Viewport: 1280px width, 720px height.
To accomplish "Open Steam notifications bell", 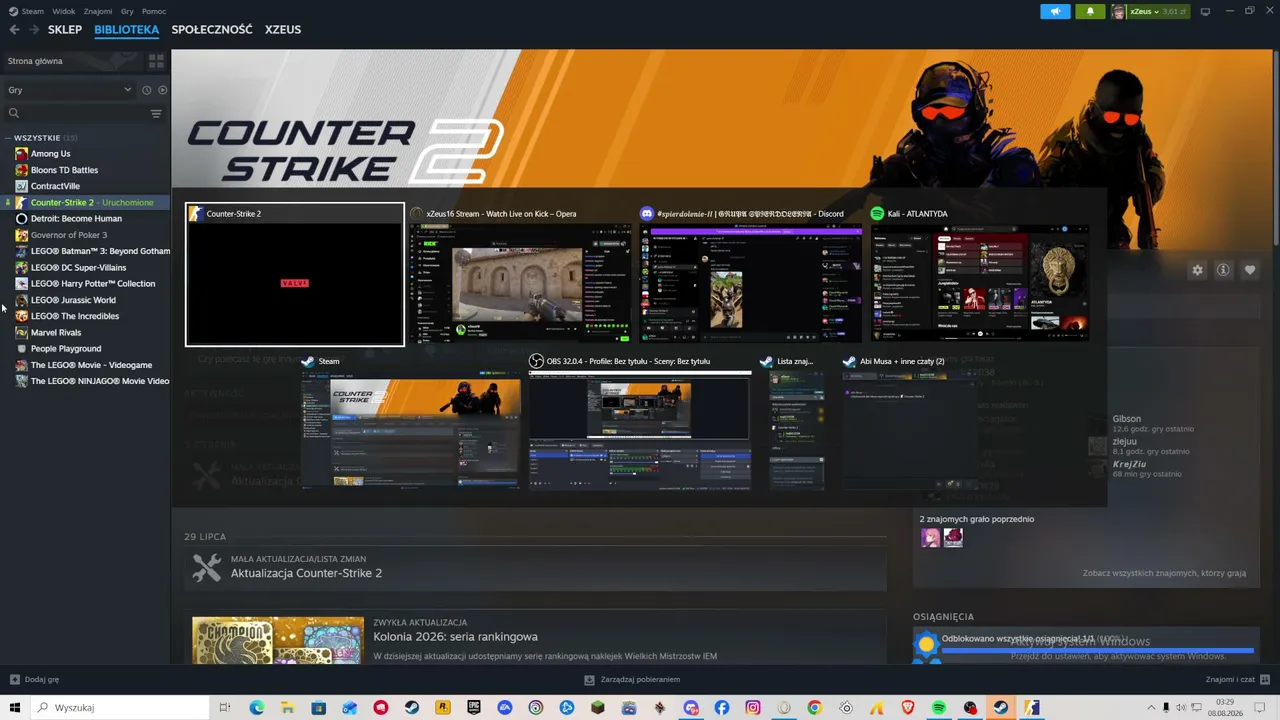I will coord(1090,11).
